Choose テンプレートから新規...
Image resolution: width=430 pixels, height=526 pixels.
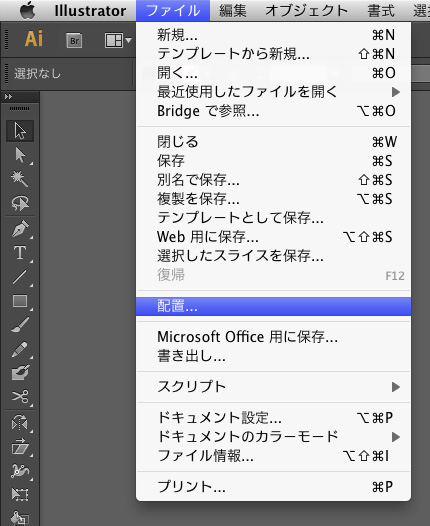point(274,54)
